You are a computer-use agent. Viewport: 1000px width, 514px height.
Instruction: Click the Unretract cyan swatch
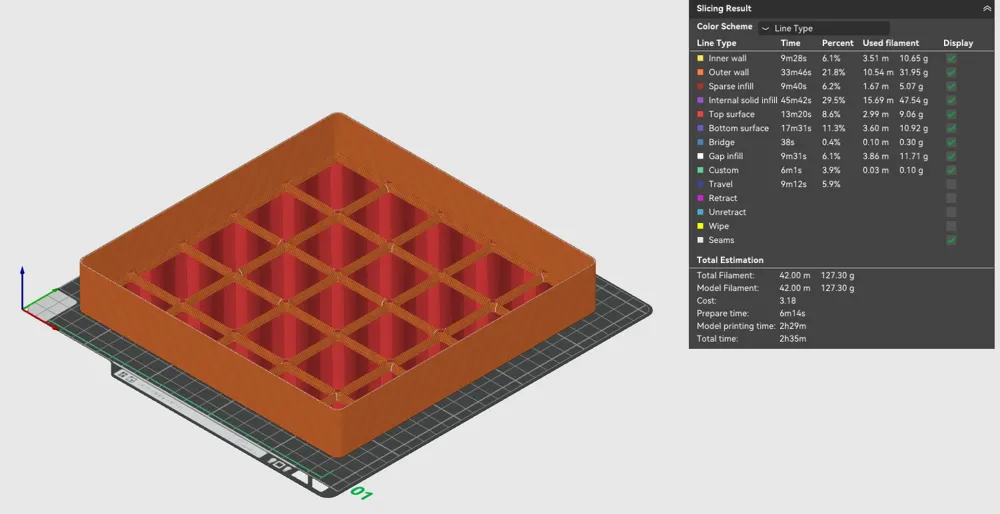pos(700,212)
